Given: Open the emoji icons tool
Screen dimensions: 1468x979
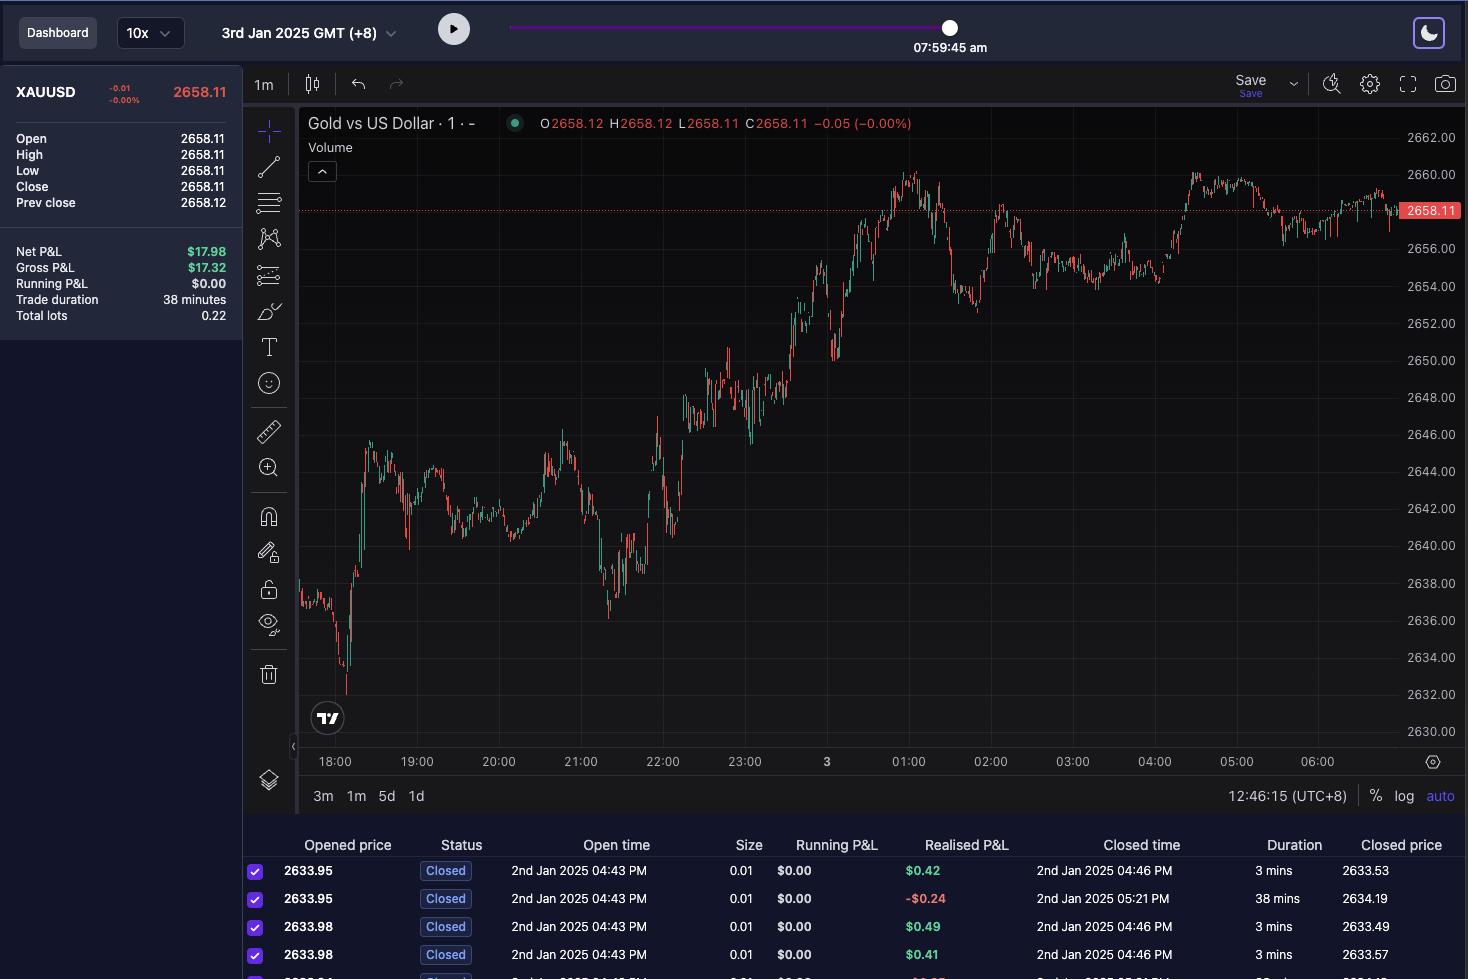Looking at the screenshot, I should click(269, 383).
